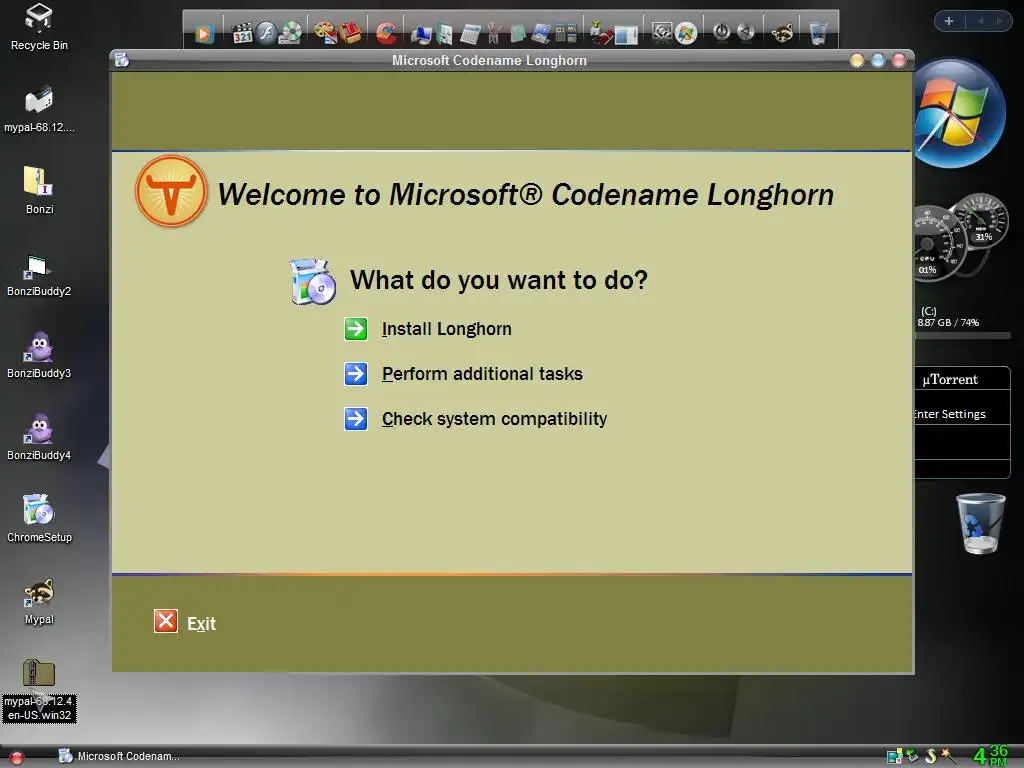
Task: Launch the Paint palette dock icon
Action: (325, 33)
